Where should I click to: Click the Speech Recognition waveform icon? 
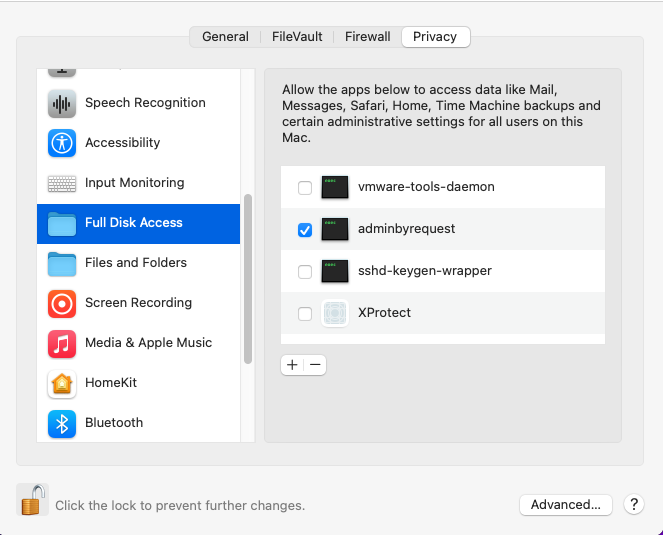[x=62, y=103]
